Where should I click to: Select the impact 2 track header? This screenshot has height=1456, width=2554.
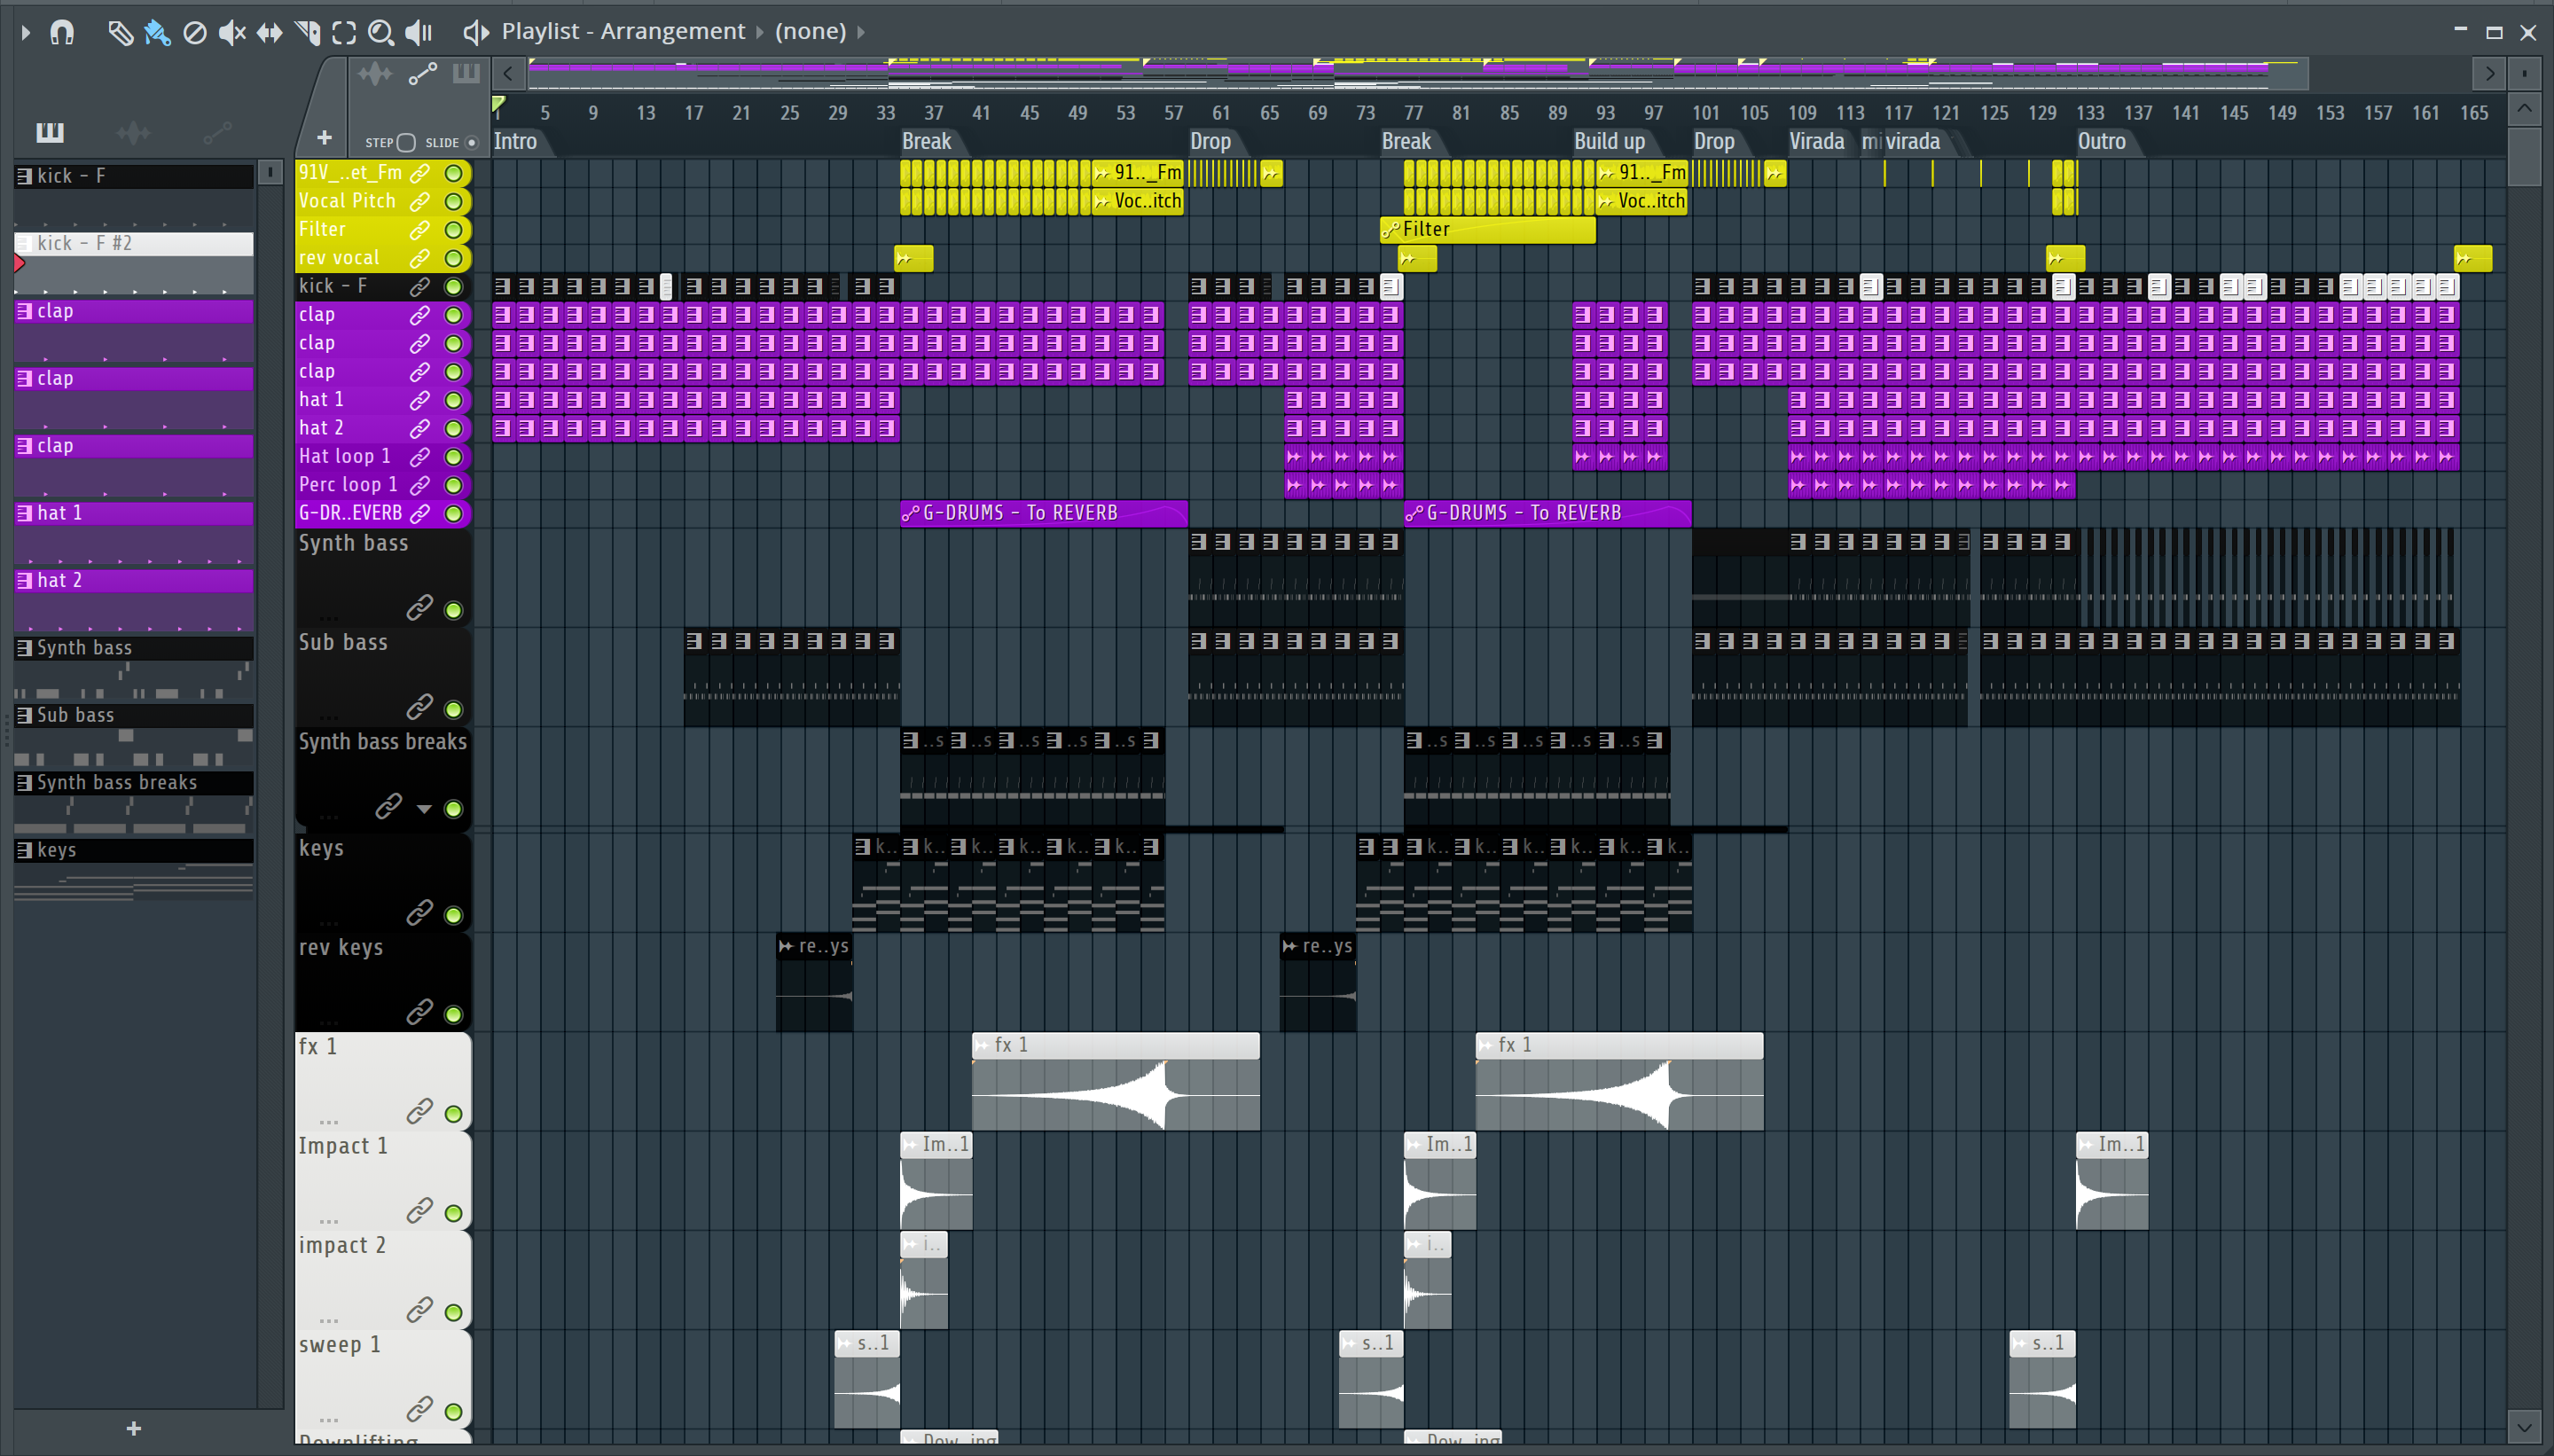click(x=383, y=1280)
